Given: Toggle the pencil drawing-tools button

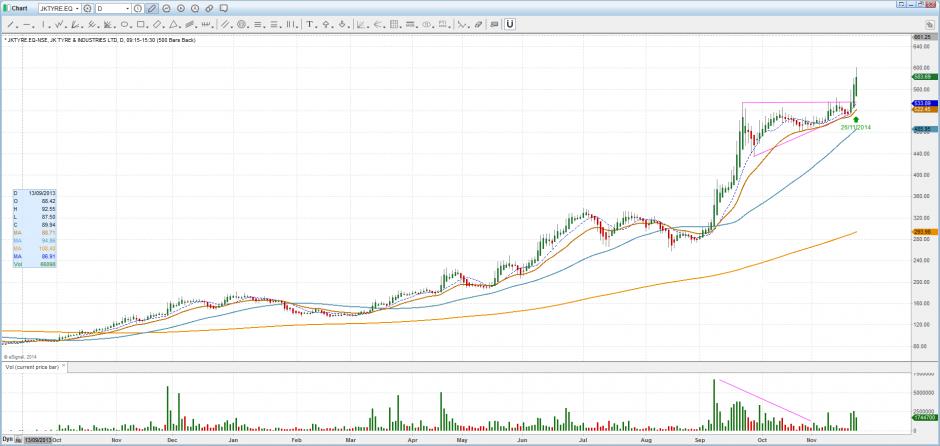Looking at the screenshot, I should (x=152, y=8).
